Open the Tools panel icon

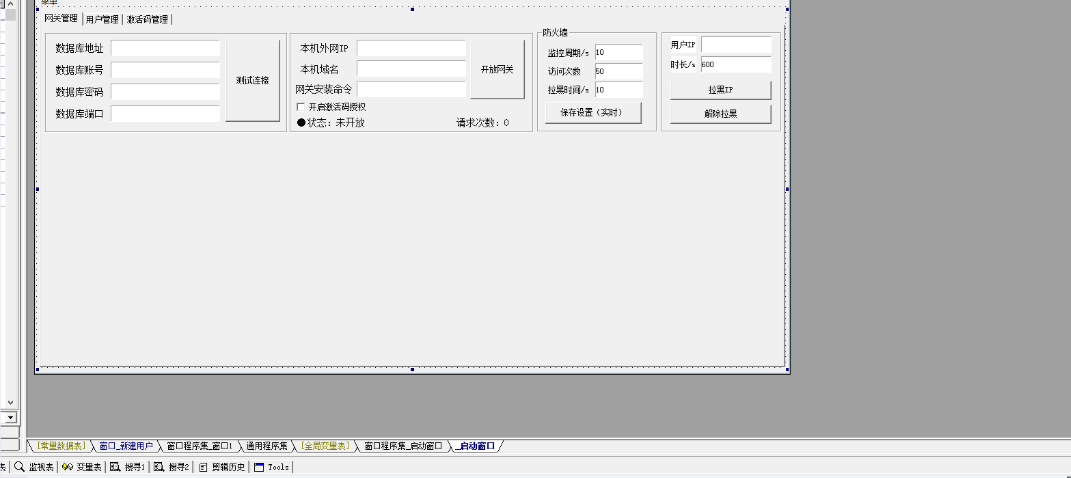click(258, 467)
